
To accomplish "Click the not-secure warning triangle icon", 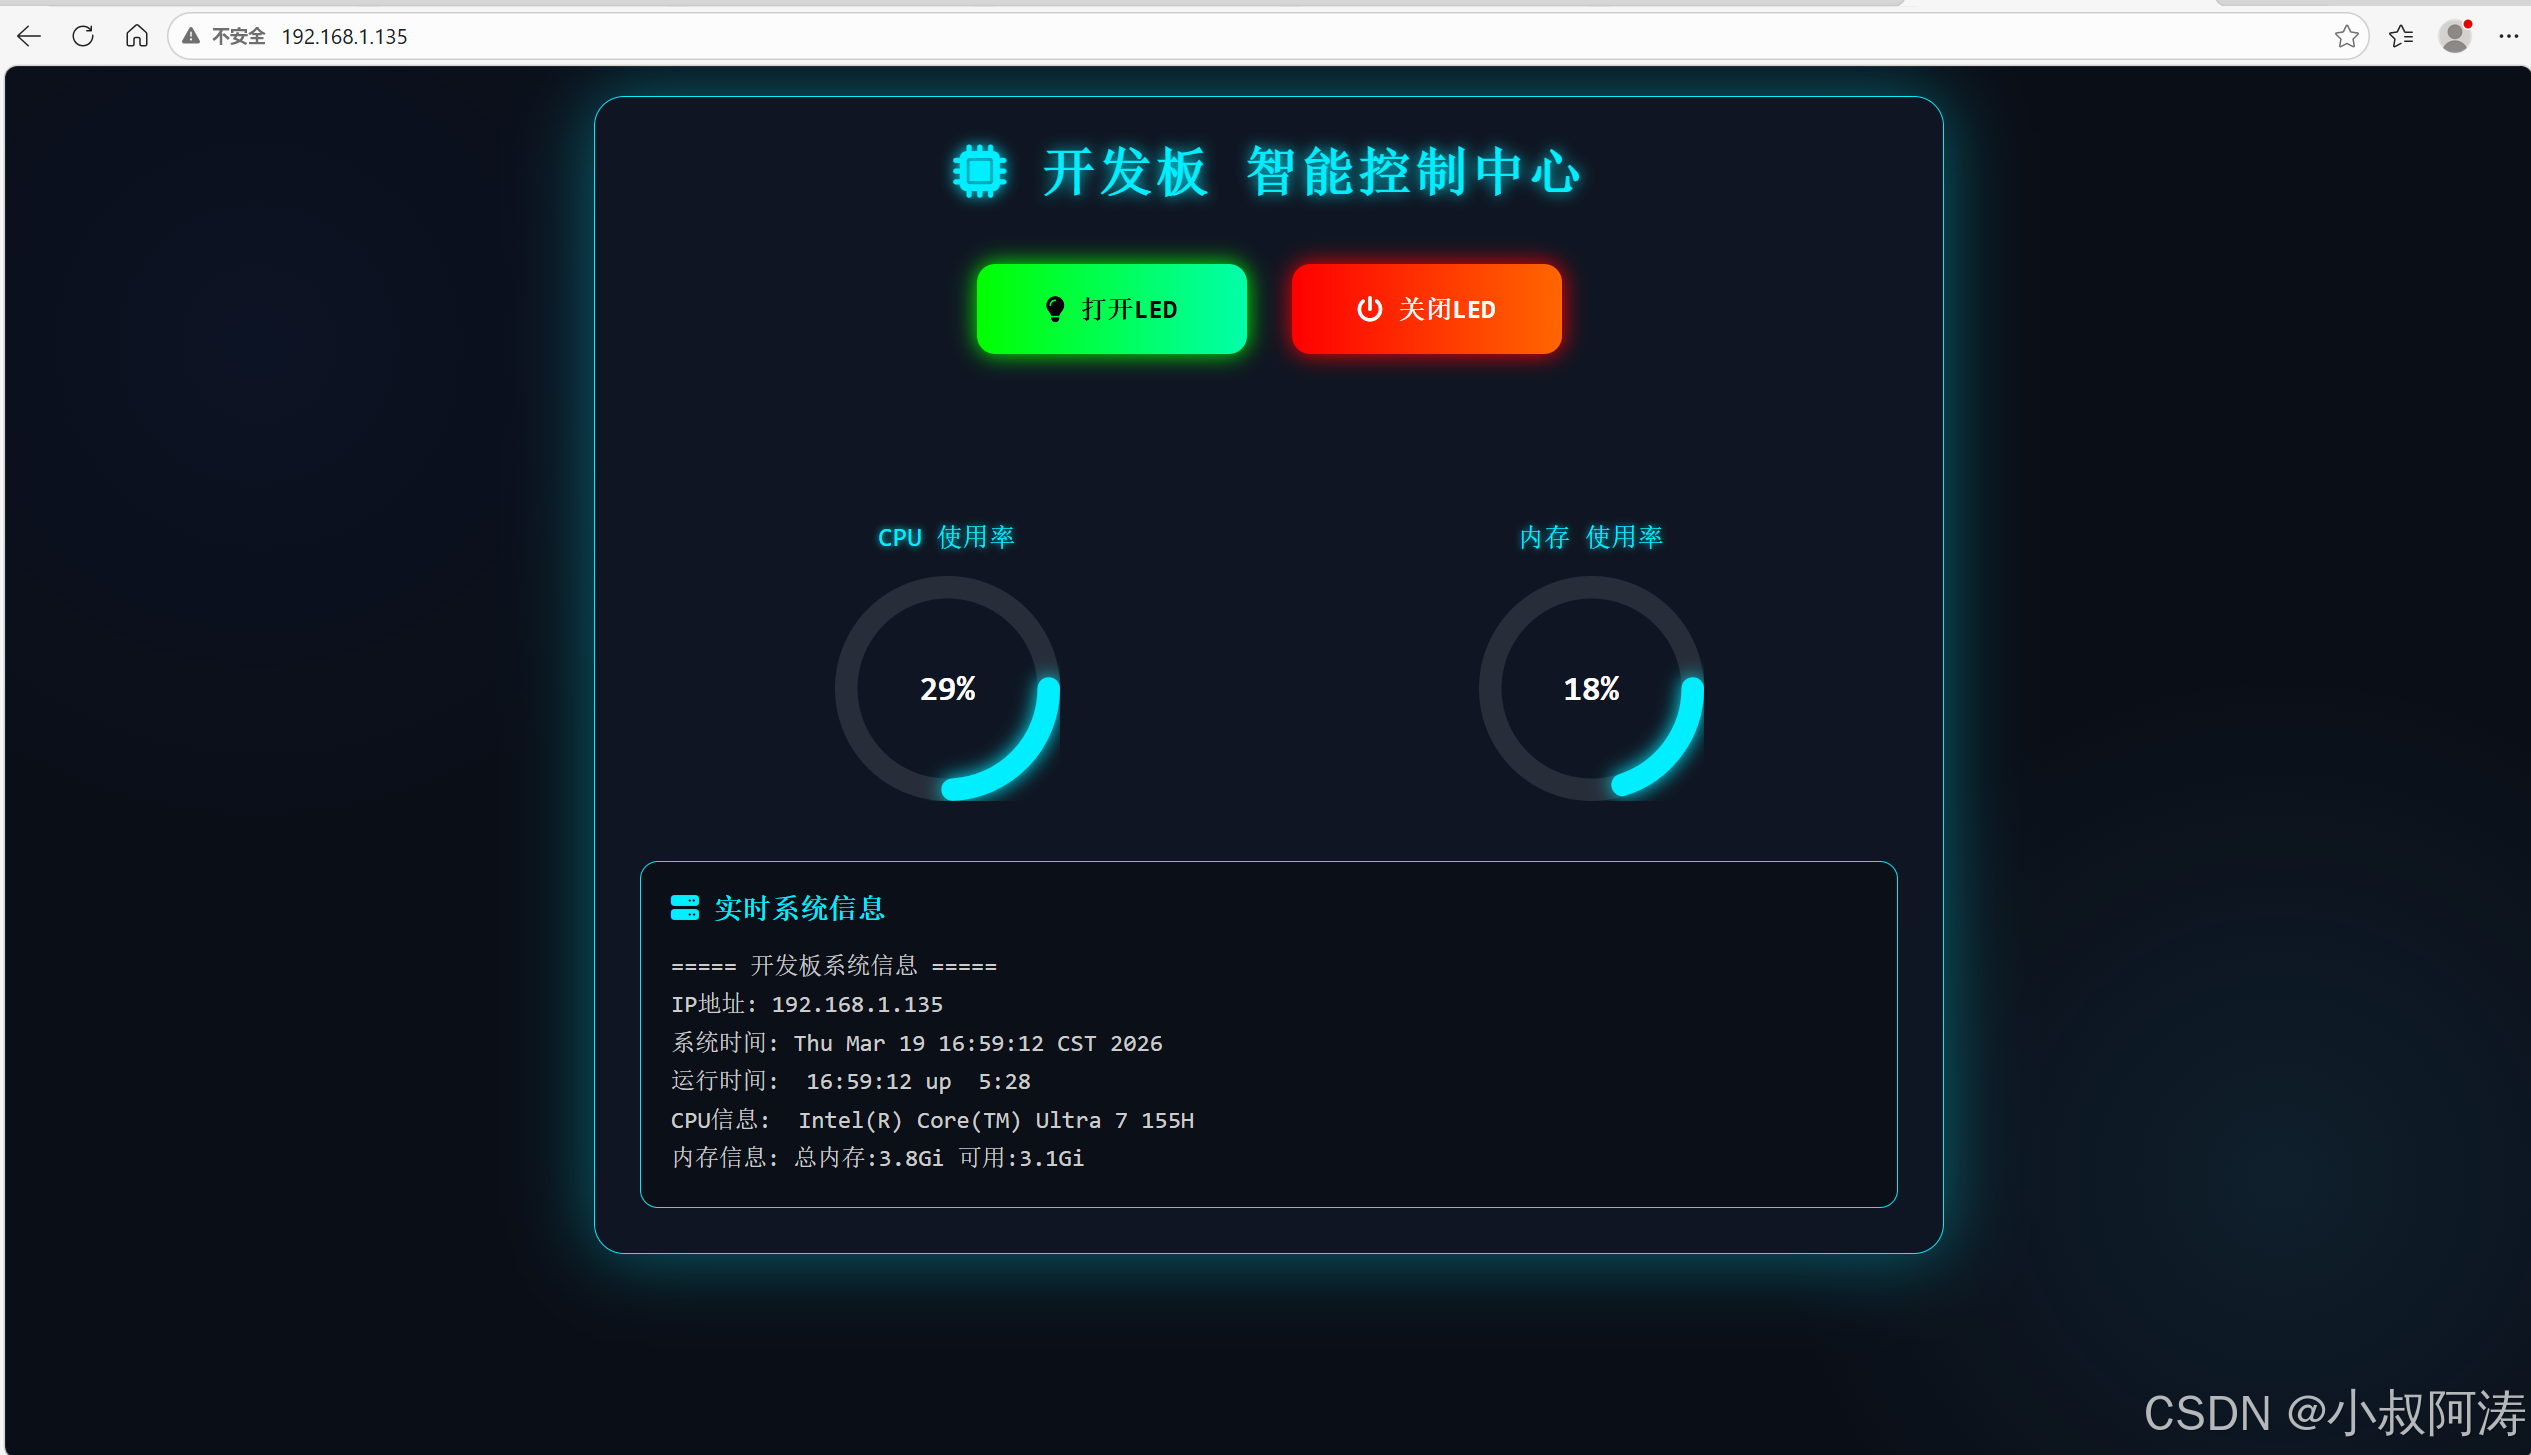I will [191, 37].
